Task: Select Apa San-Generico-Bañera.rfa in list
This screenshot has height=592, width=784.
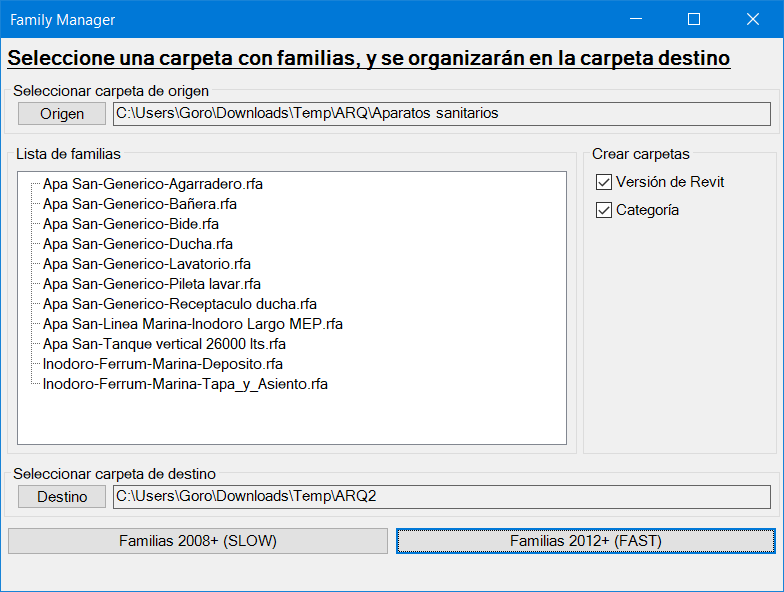Action: click(140, 204)
